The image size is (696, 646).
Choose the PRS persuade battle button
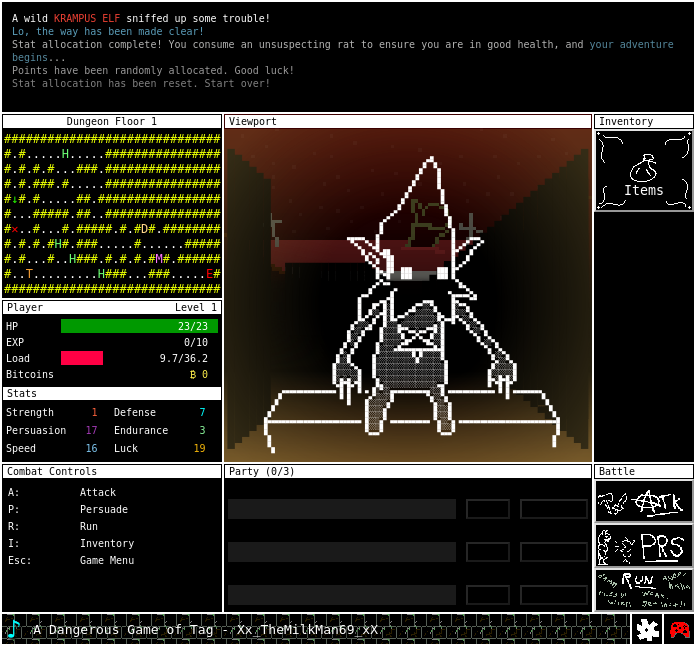(643, 545)
